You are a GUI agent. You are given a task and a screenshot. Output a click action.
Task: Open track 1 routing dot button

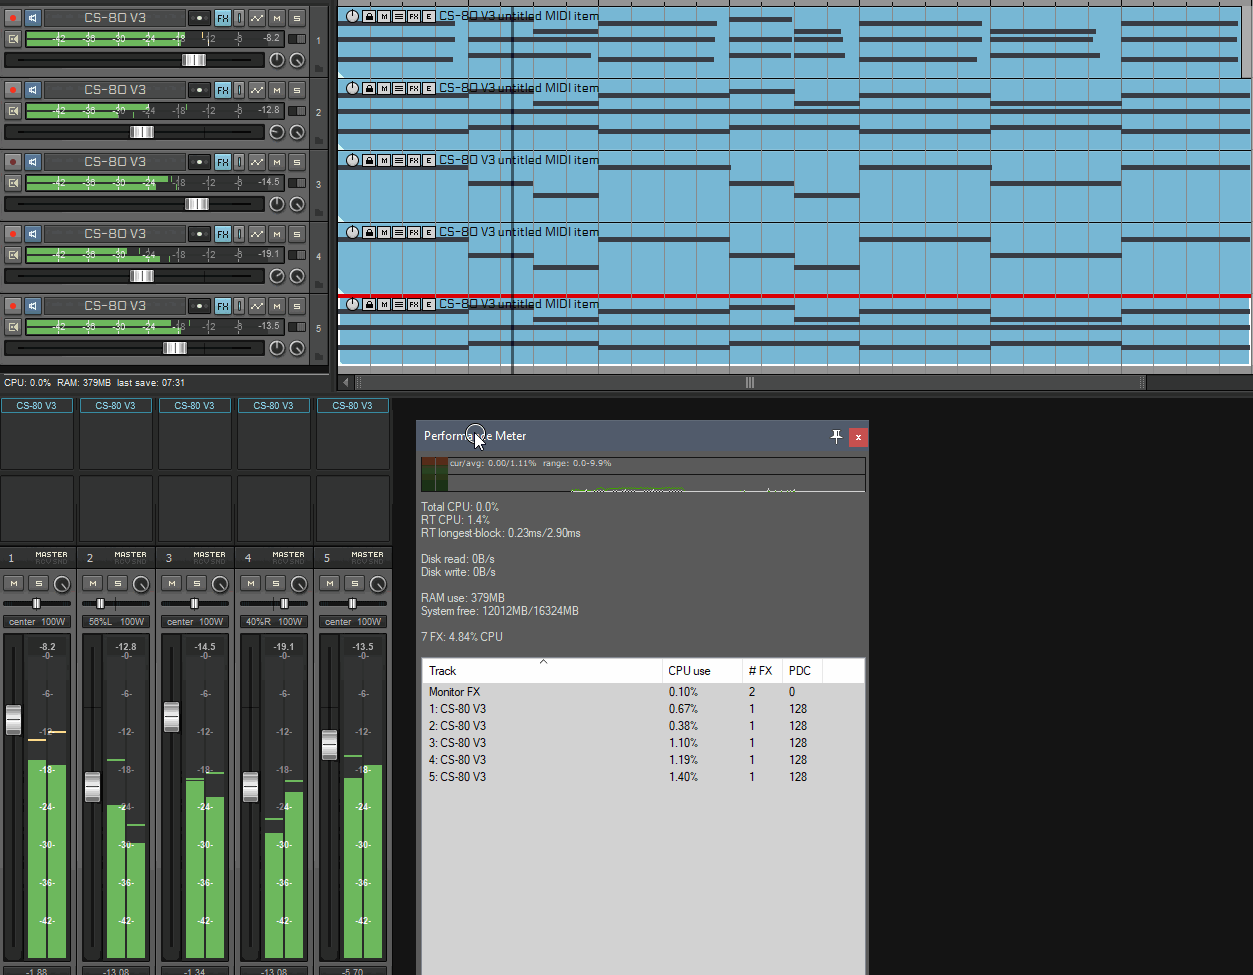click(x=199, y=18)
